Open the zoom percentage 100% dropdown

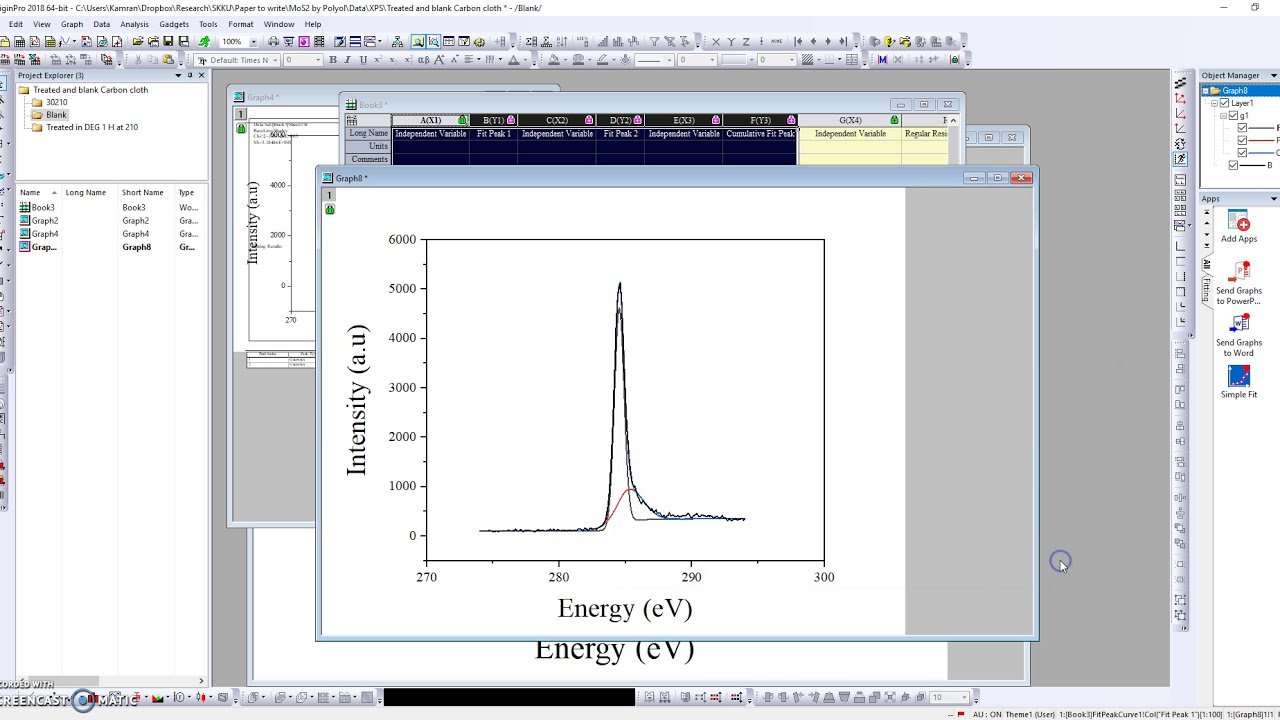253,41
